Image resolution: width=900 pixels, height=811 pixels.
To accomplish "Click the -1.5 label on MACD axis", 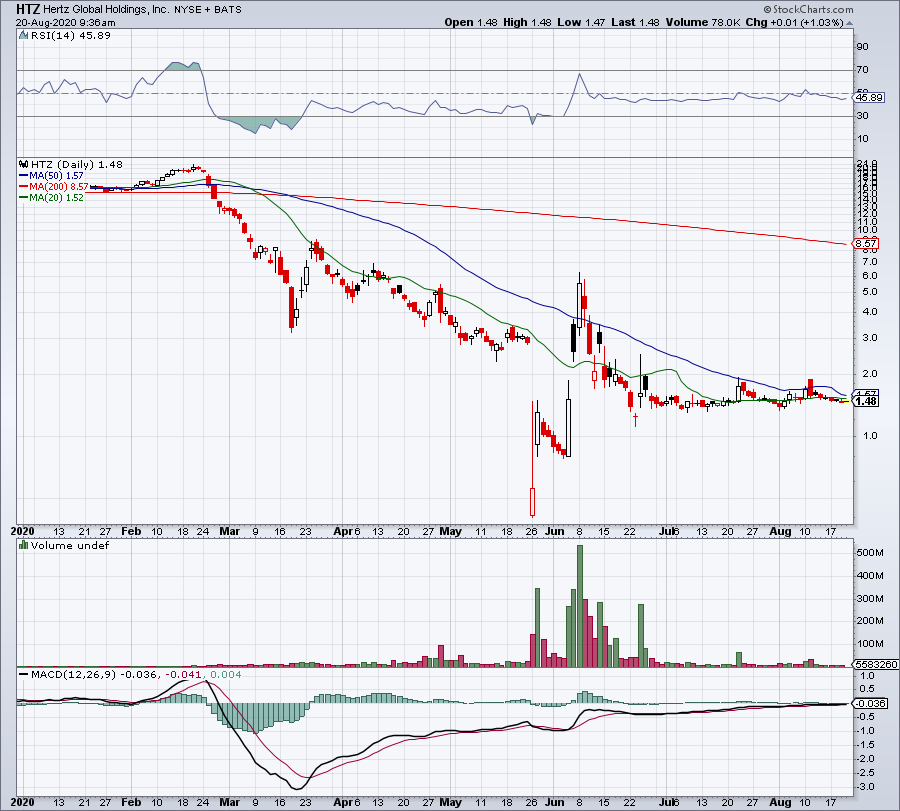I will pos(867,745).
